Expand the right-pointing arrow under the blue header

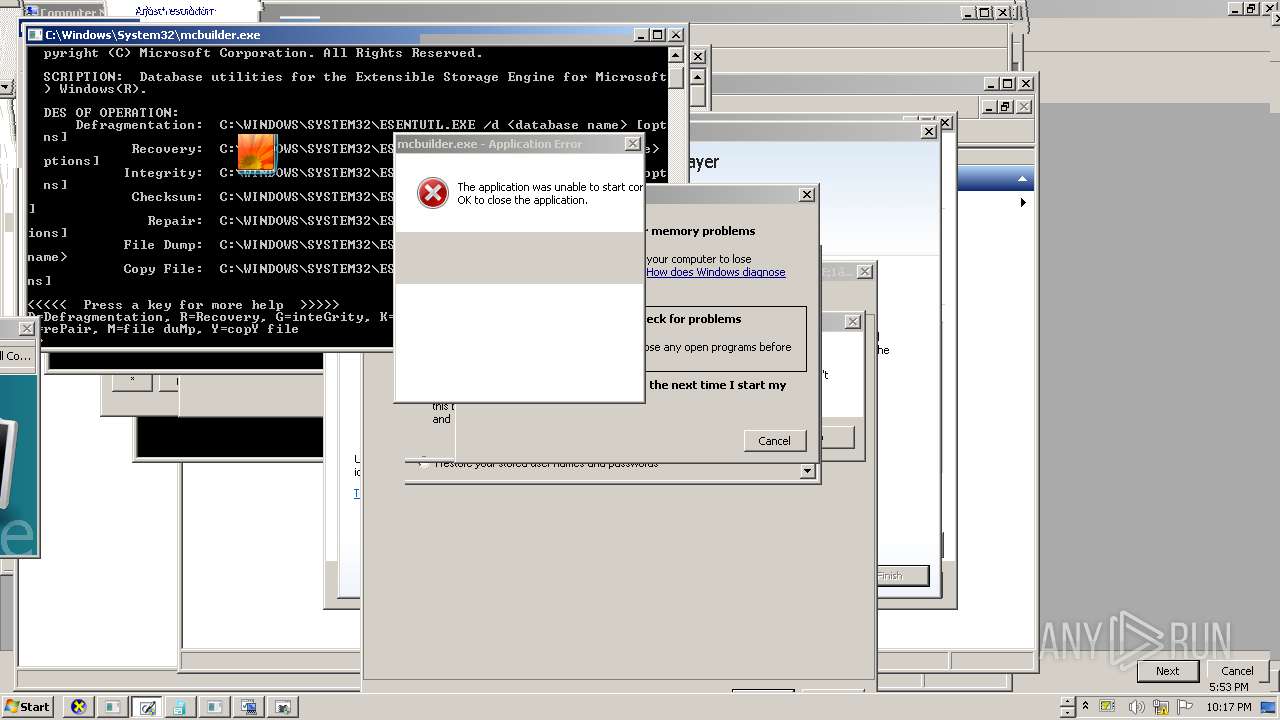1022,203
